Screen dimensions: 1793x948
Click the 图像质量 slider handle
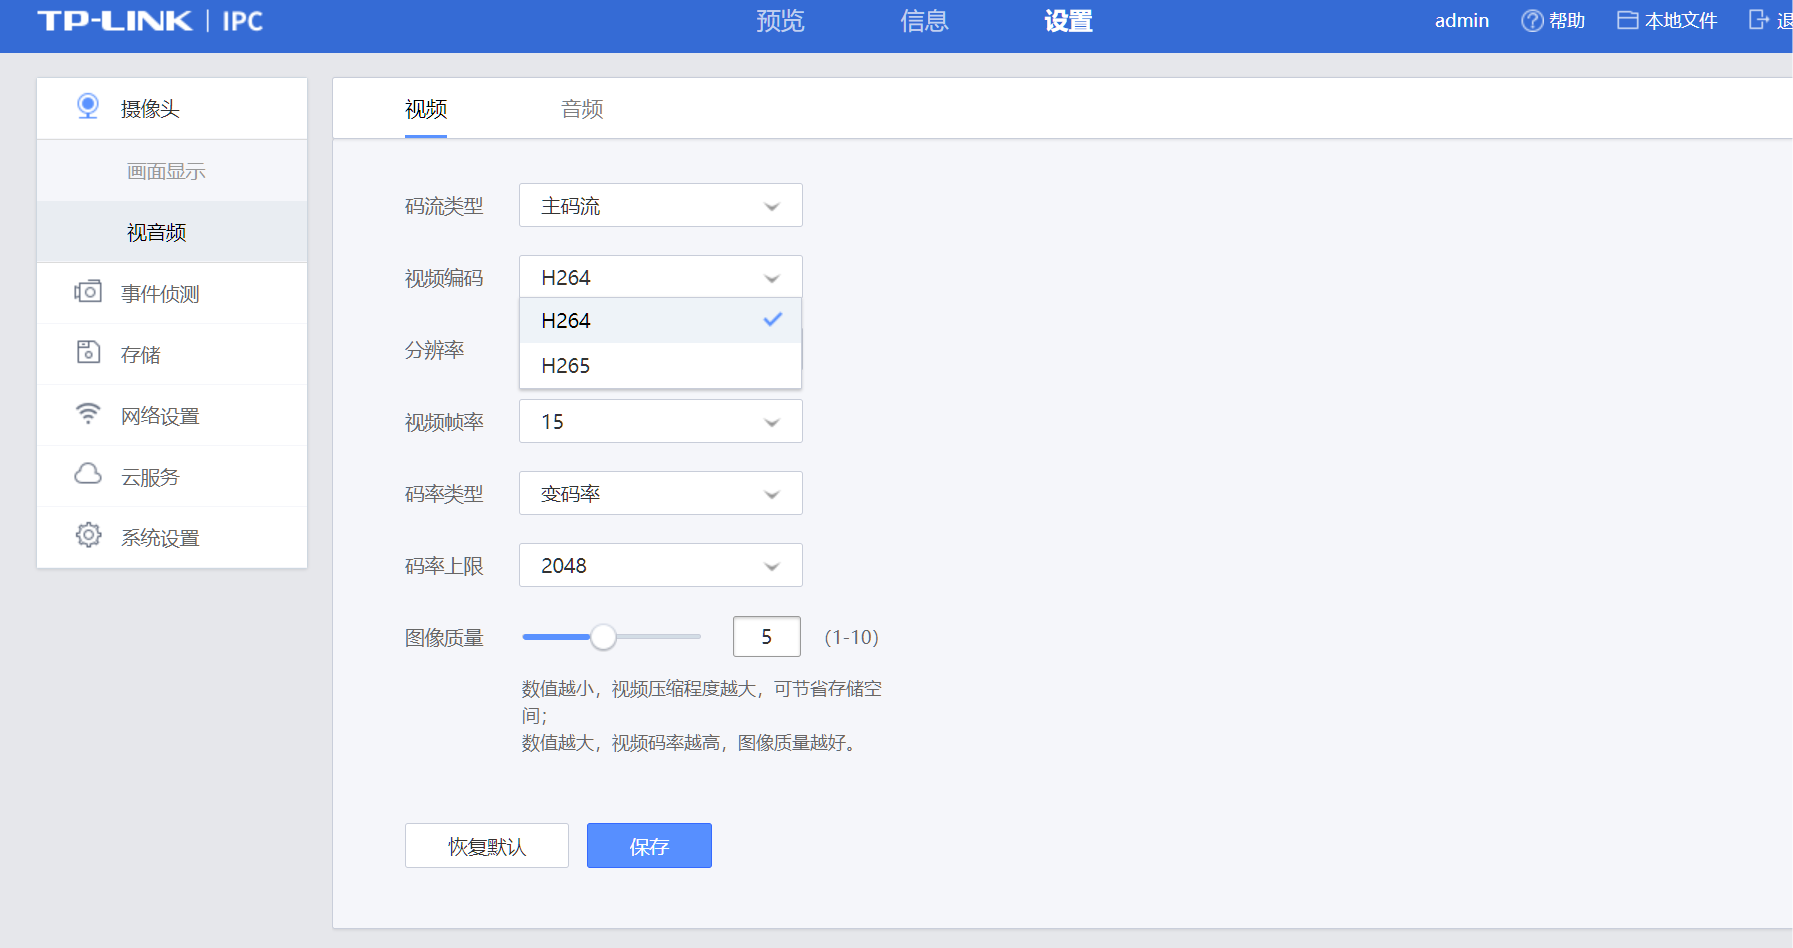click(603, 637)
